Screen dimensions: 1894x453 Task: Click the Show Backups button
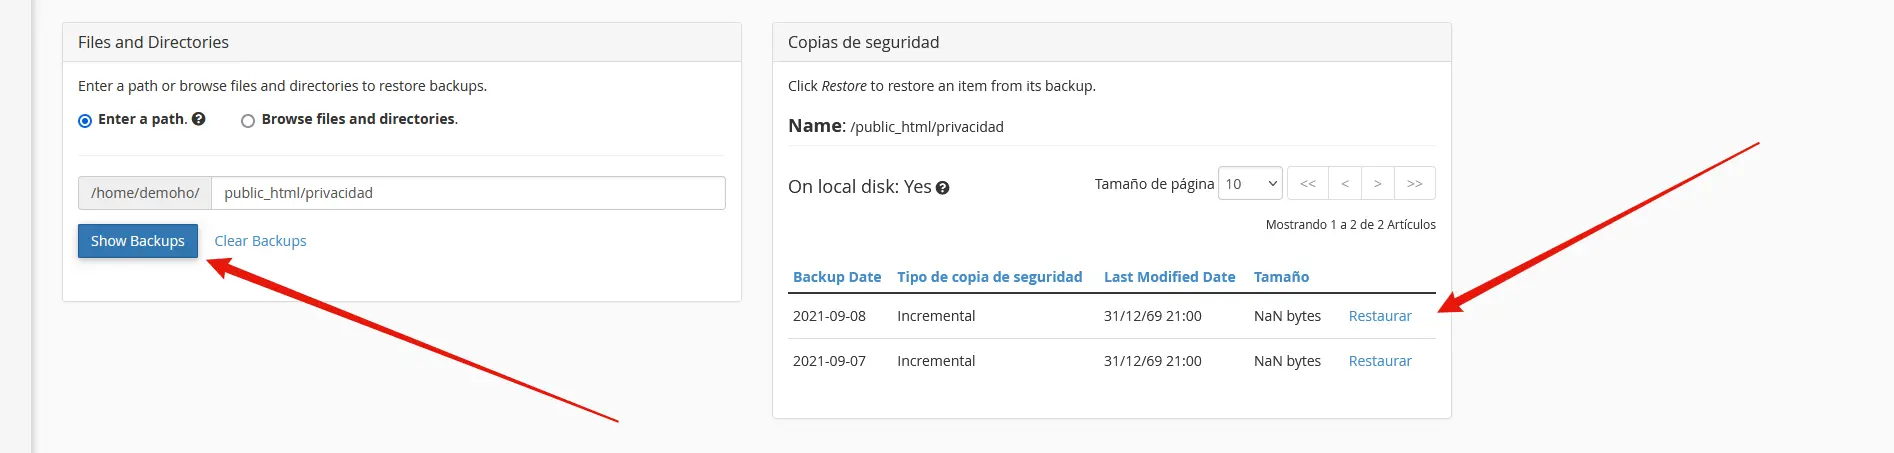tap(138, 241)
